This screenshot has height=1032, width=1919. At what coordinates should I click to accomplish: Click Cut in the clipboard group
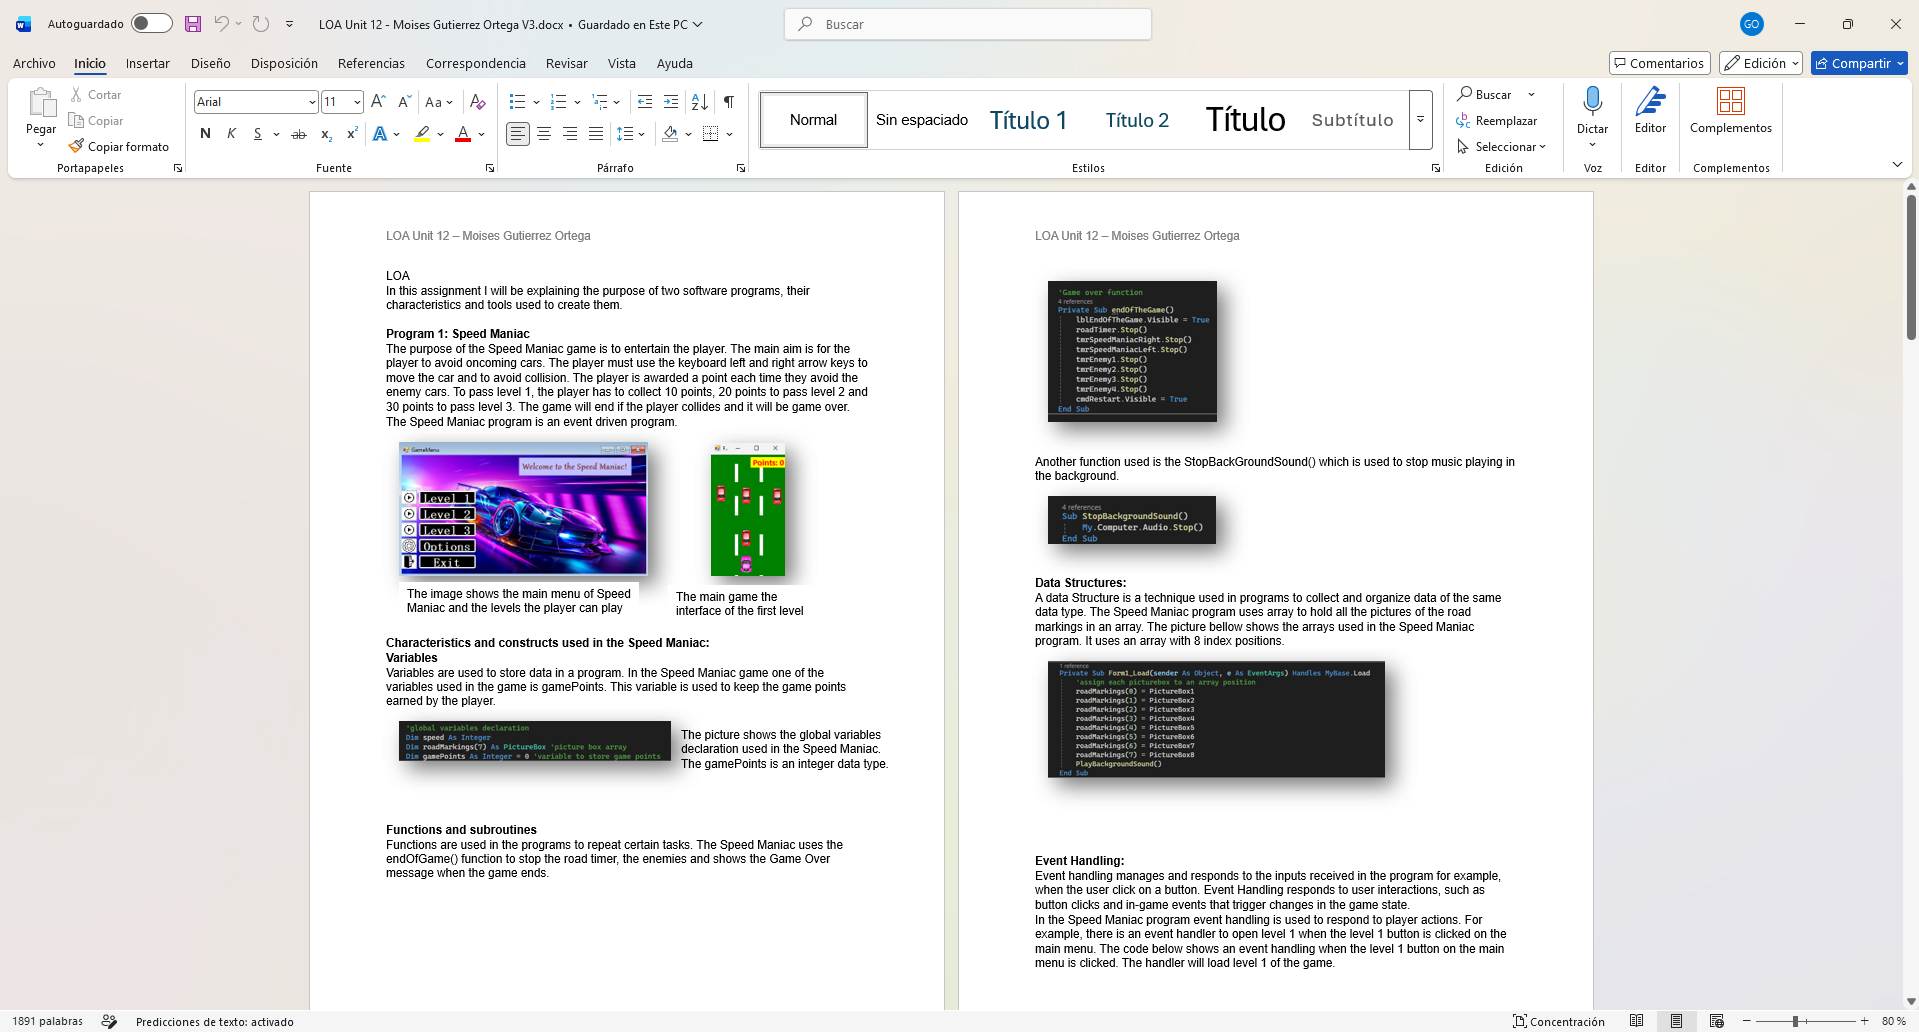pos(95,94)
